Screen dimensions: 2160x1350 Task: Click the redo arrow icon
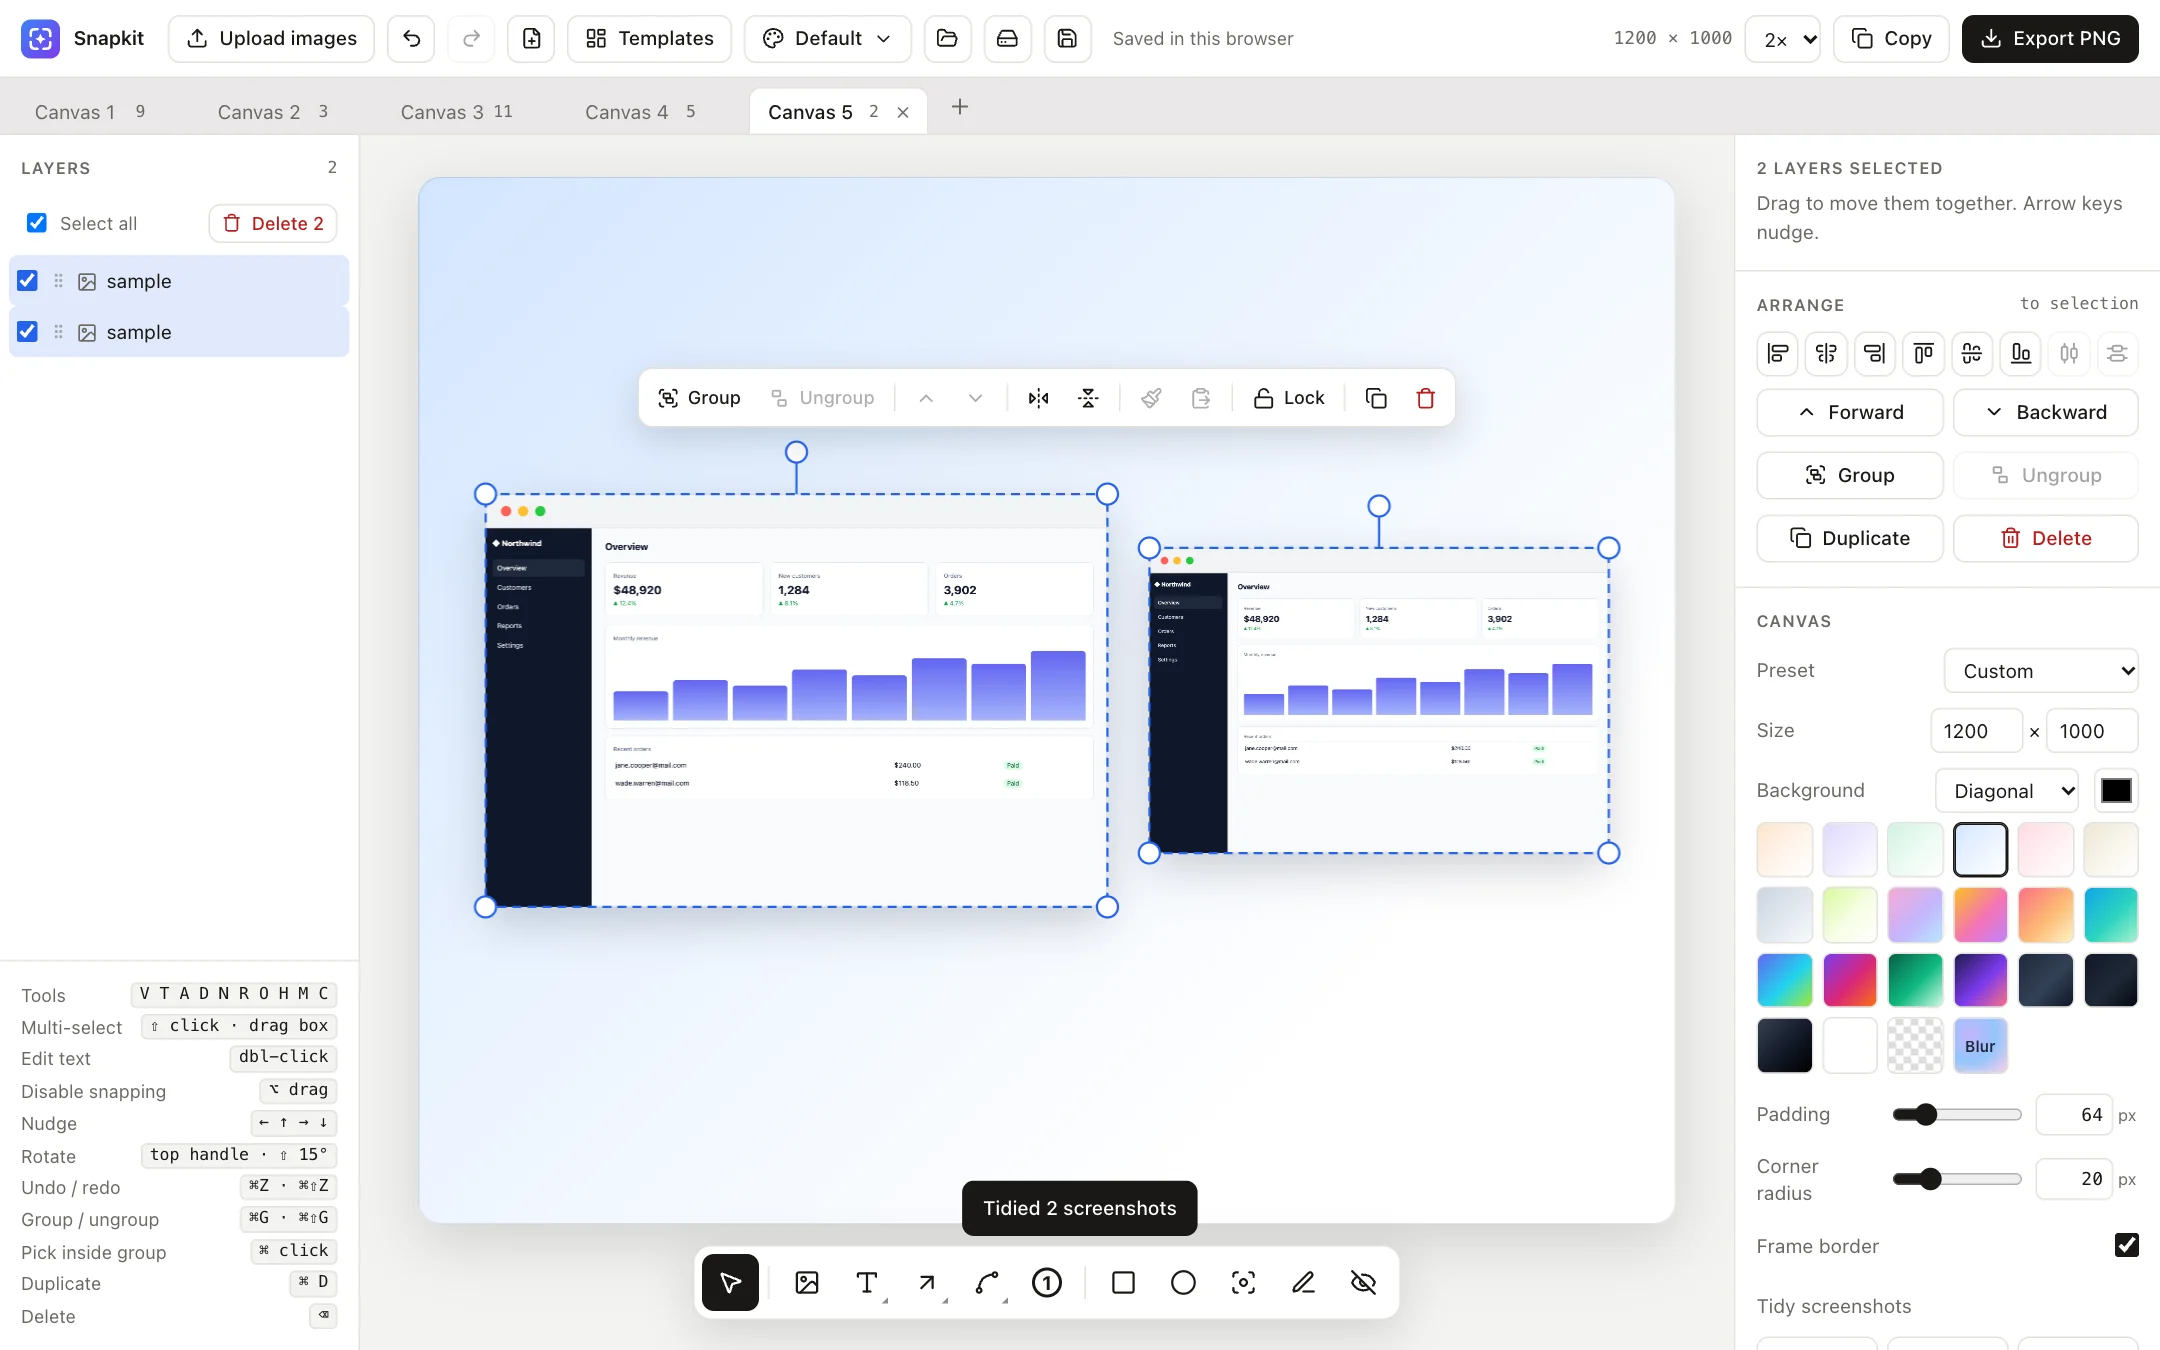(x=471, y=38)
